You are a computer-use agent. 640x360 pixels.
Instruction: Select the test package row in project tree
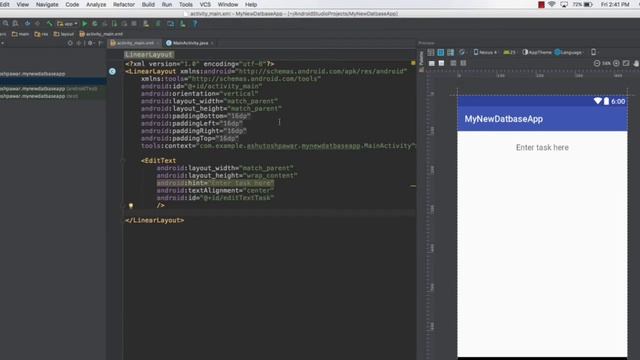[x=53, y=96]
